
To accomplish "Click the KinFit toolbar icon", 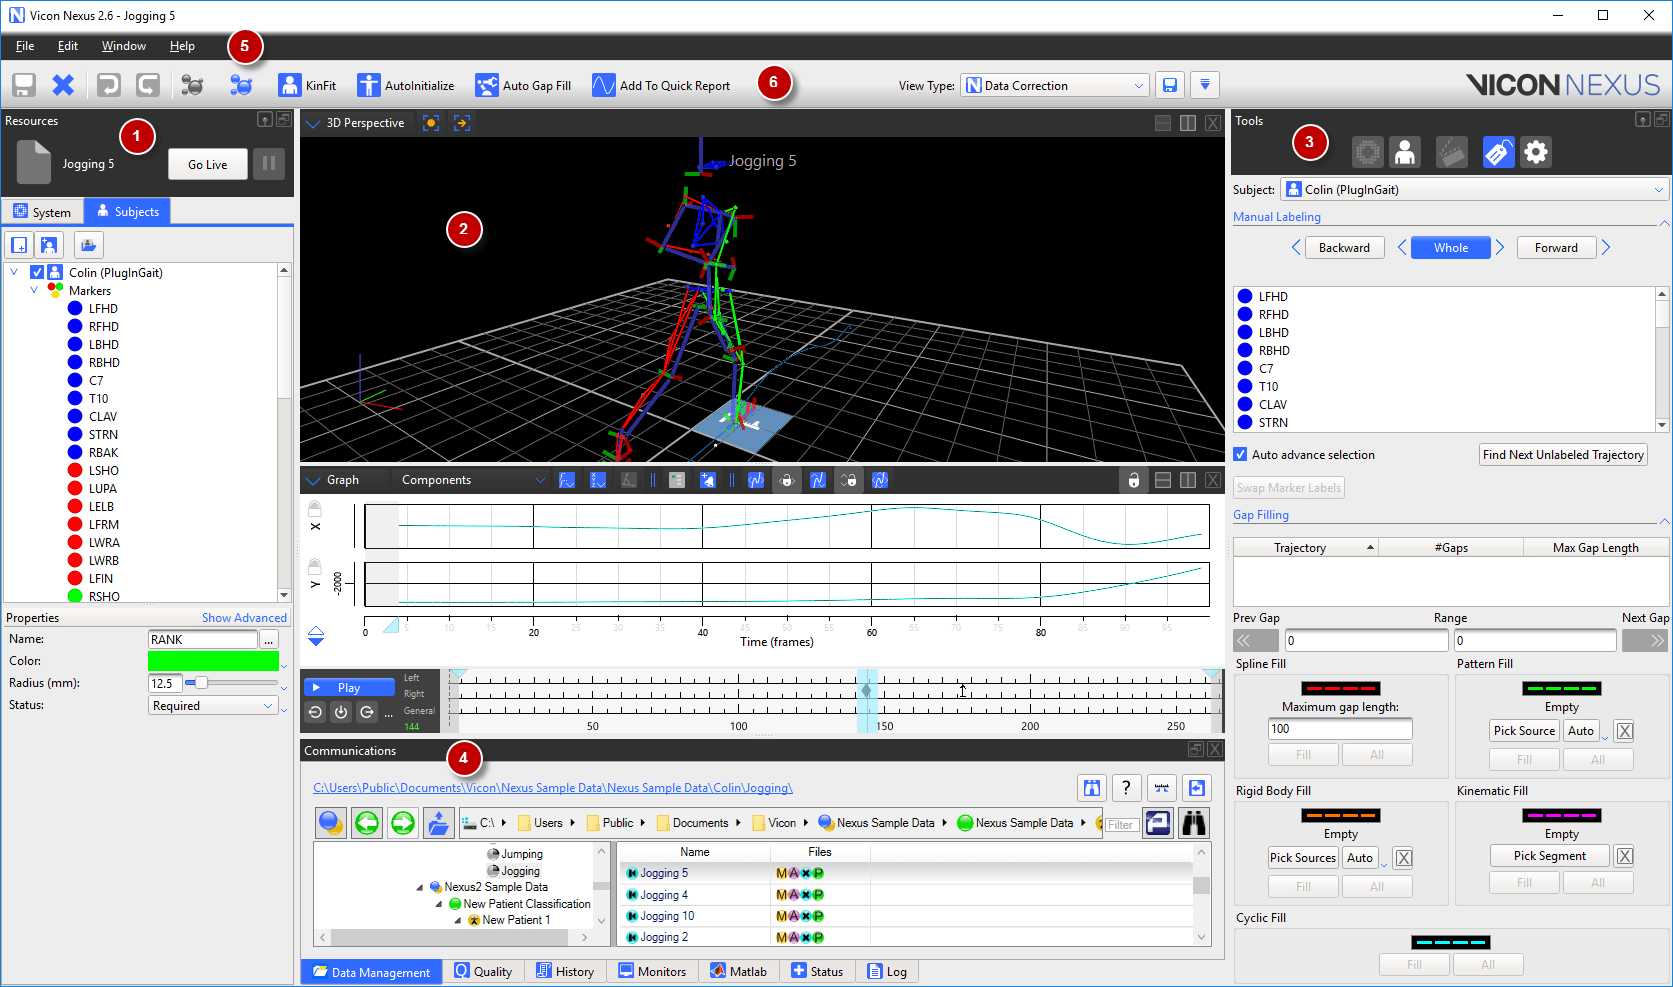I will (289, 85).
